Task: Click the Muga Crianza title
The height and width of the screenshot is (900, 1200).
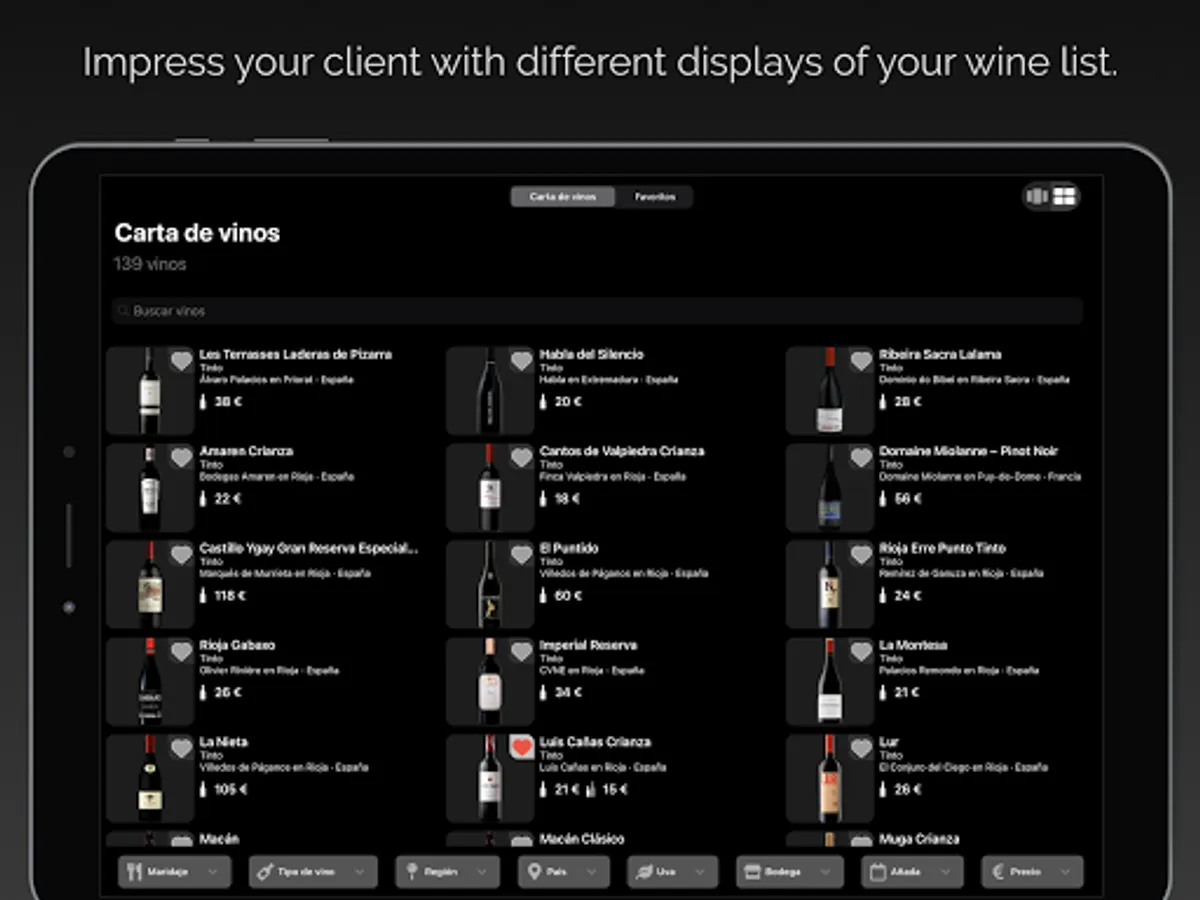Action: (919, 839)
